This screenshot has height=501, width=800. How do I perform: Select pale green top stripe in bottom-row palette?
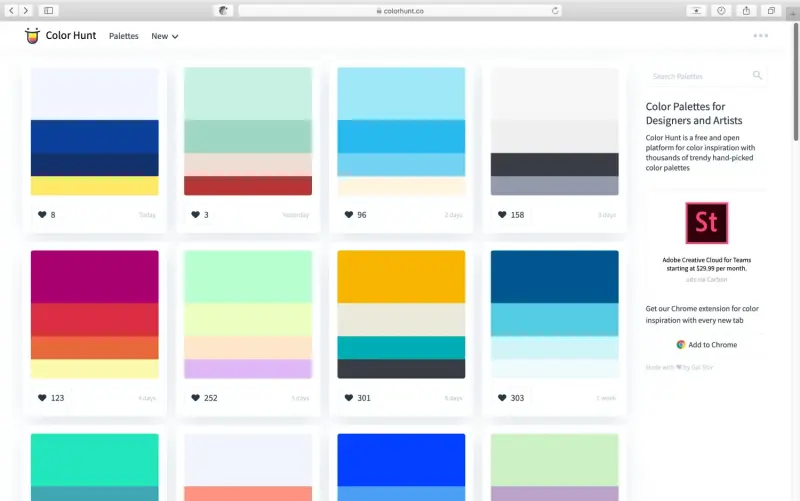coord(555,460)
